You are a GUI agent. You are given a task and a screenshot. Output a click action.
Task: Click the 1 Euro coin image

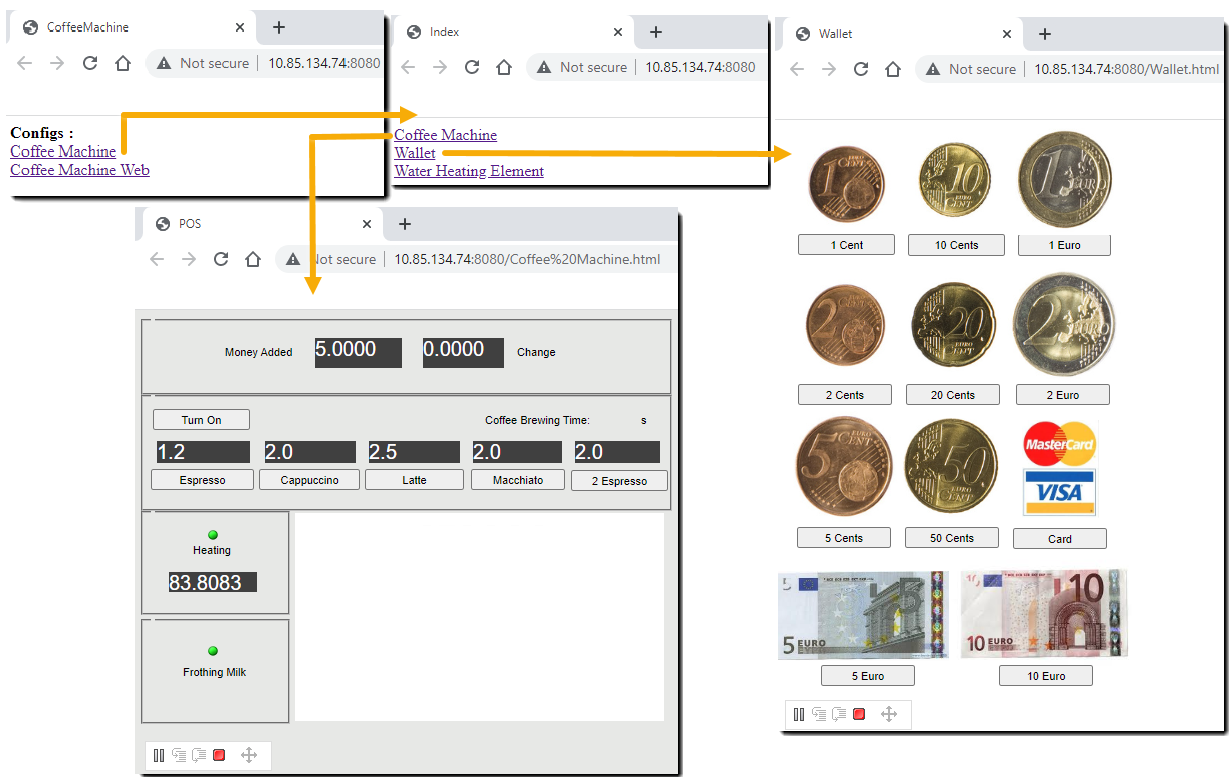(1065, 181)
